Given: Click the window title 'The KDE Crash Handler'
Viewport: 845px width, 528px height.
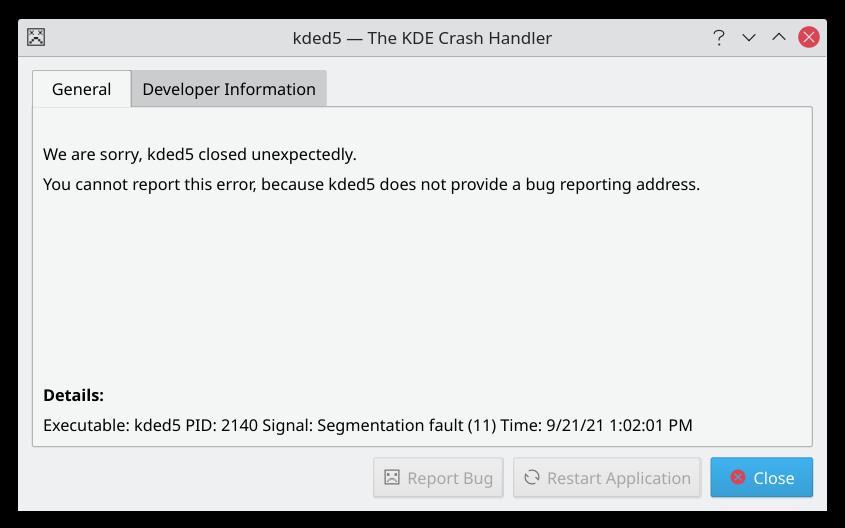Looking at the screenshot, I should pos(460,38).
